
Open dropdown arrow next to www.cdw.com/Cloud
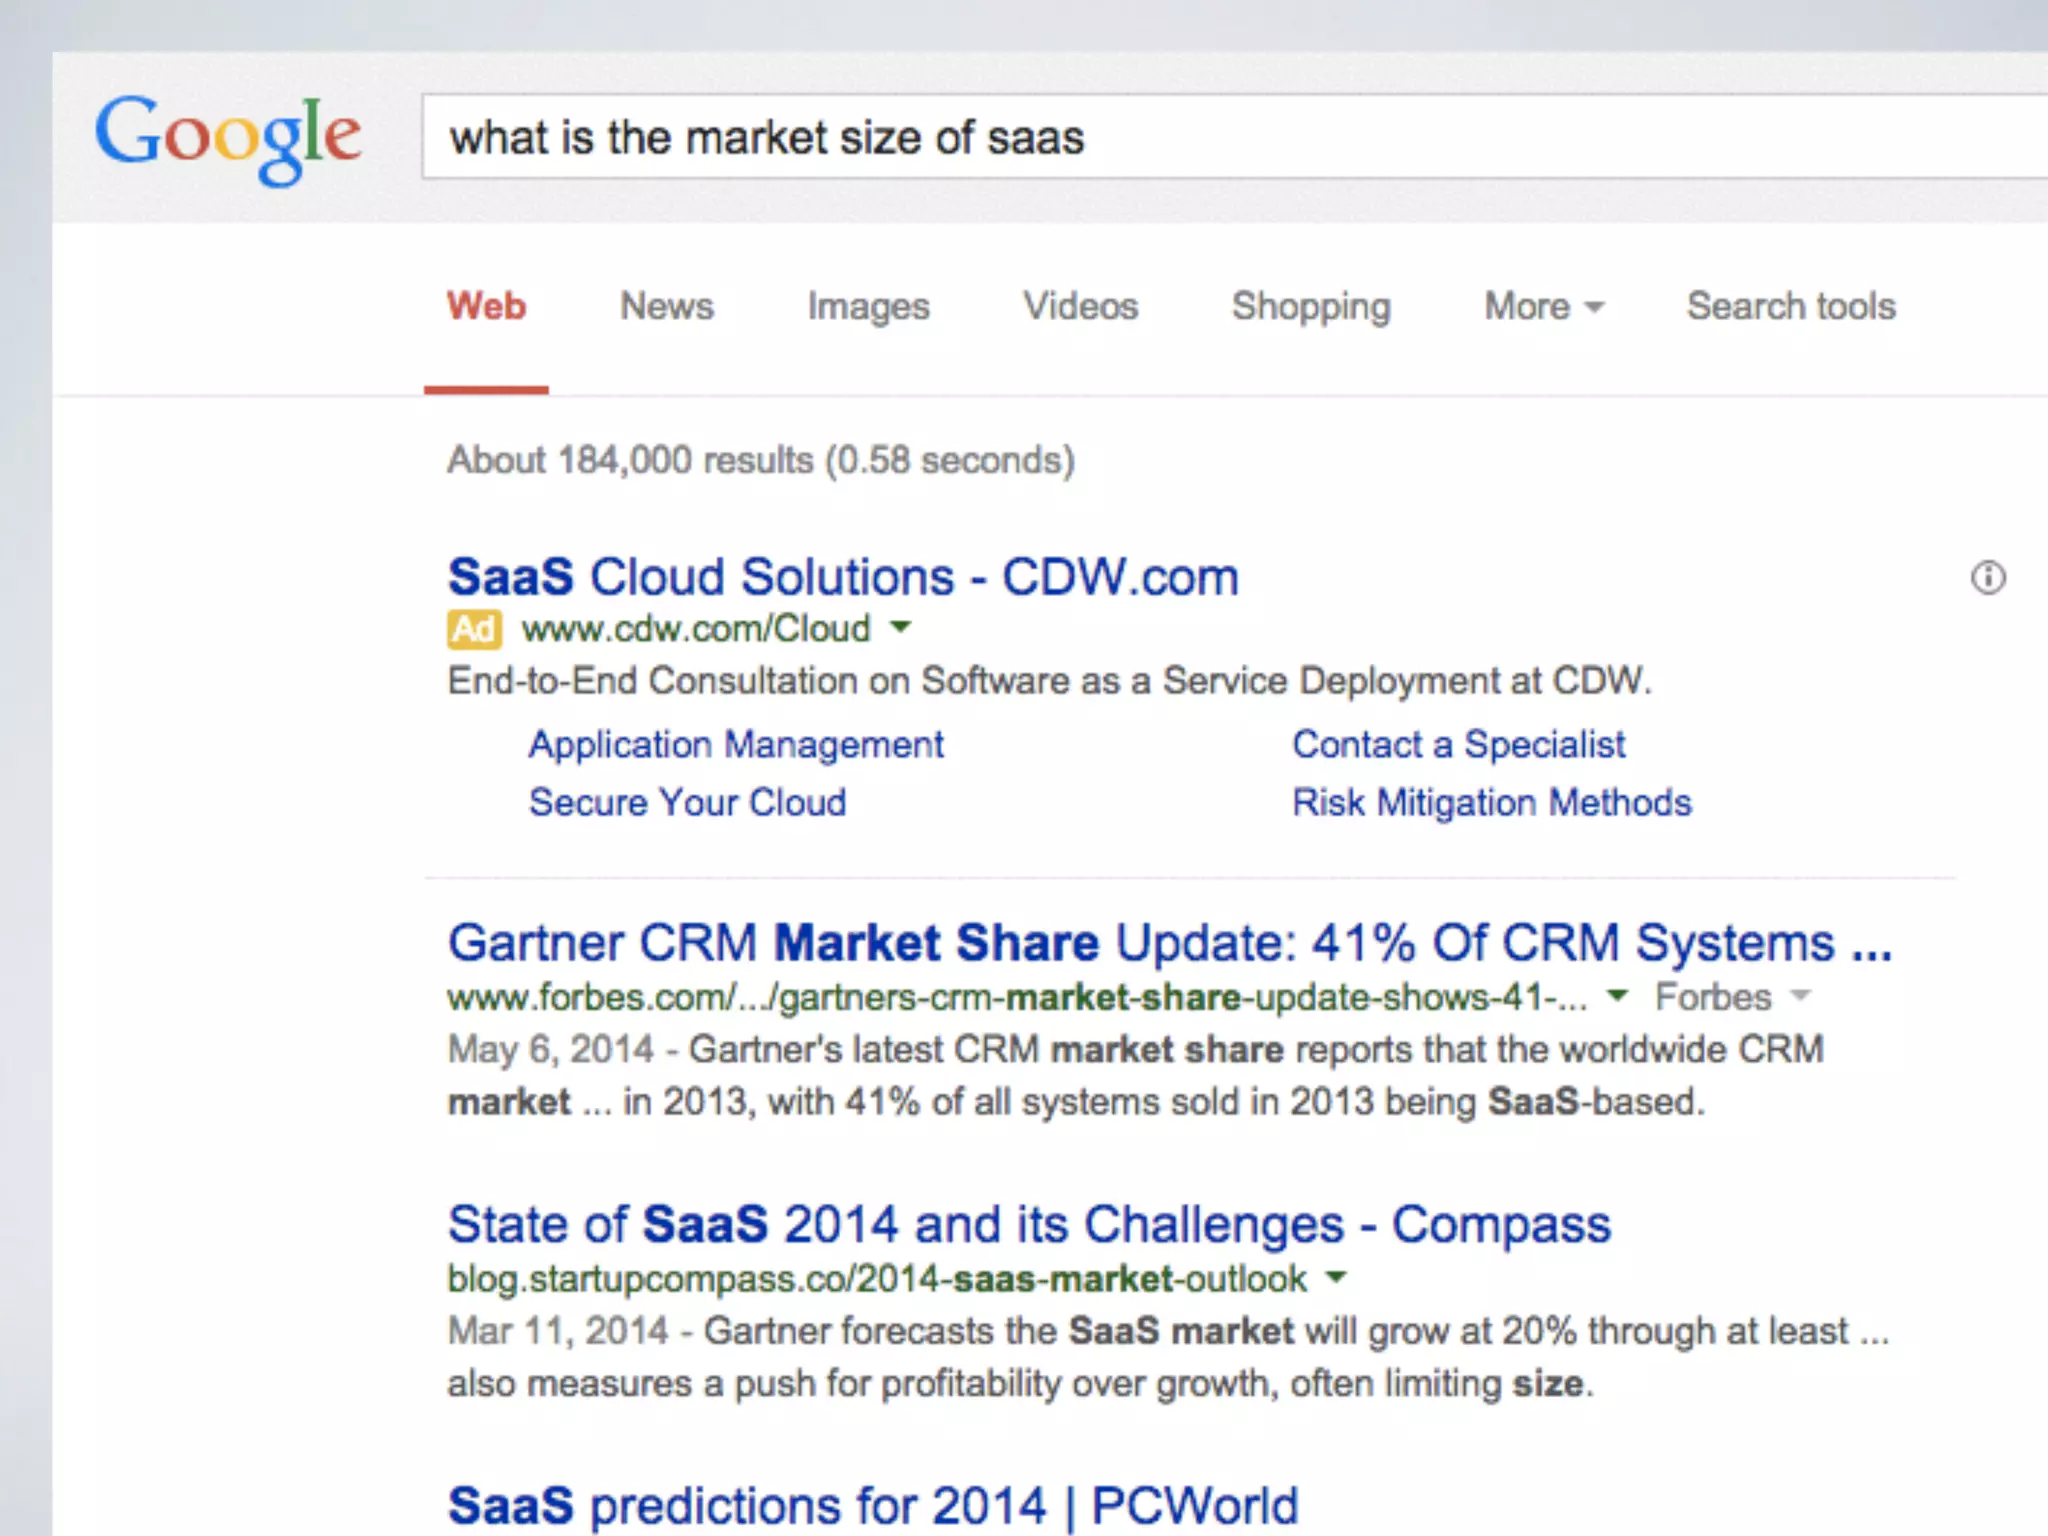901,627
